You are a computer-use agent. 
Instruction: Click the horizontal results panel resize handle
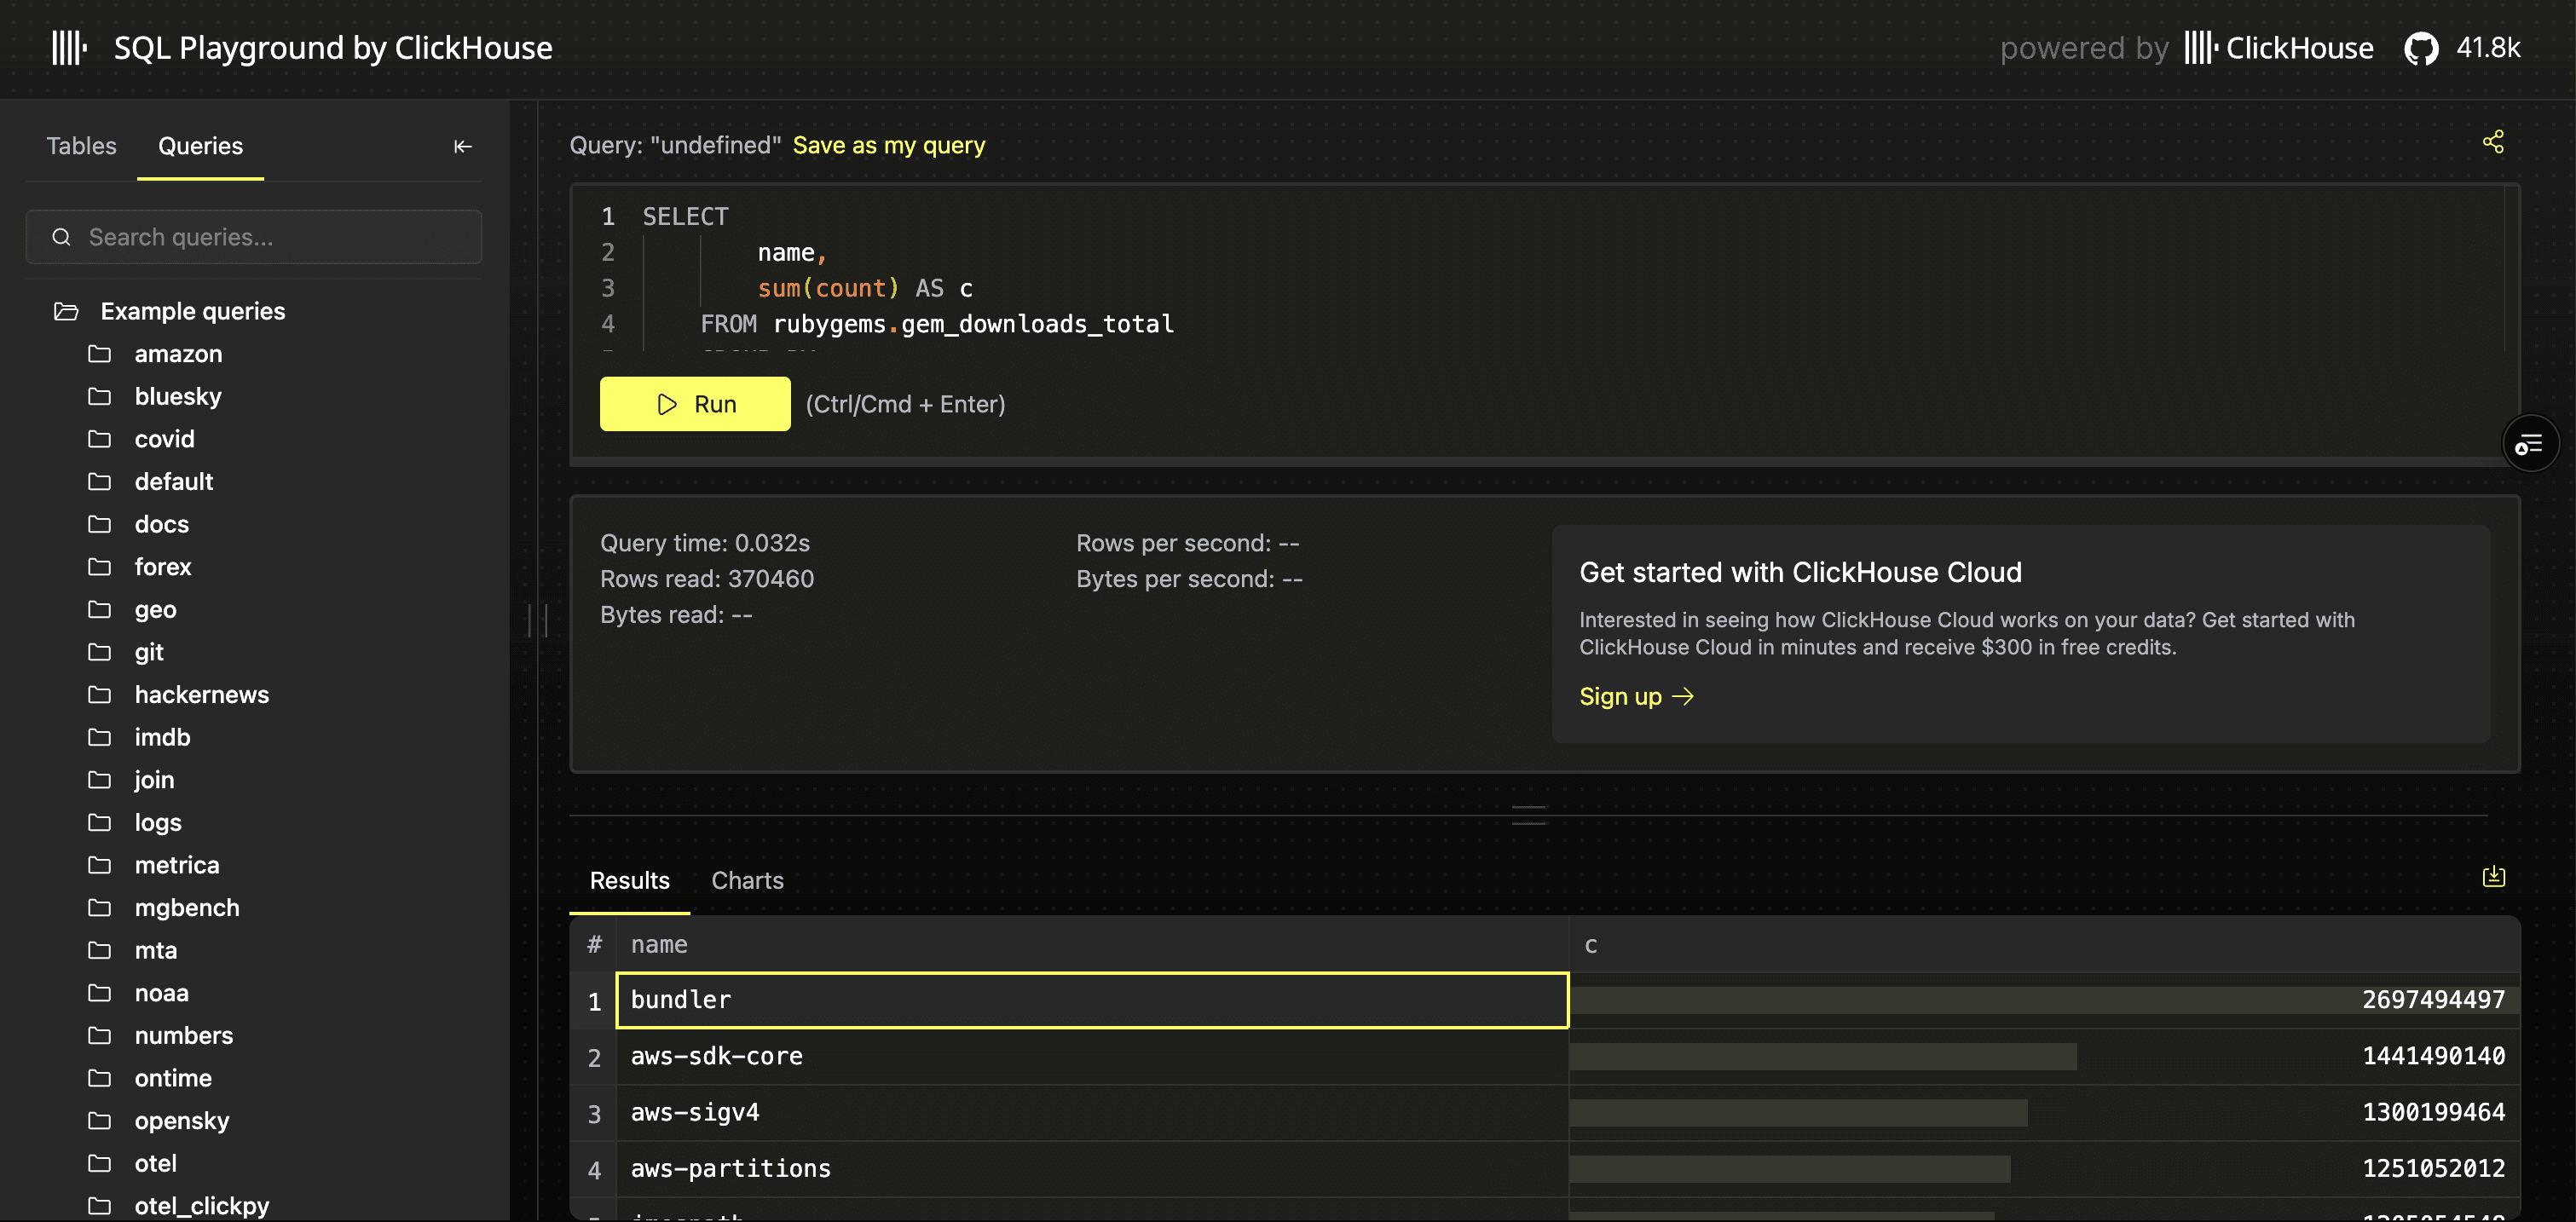[x=1528, y=815]
